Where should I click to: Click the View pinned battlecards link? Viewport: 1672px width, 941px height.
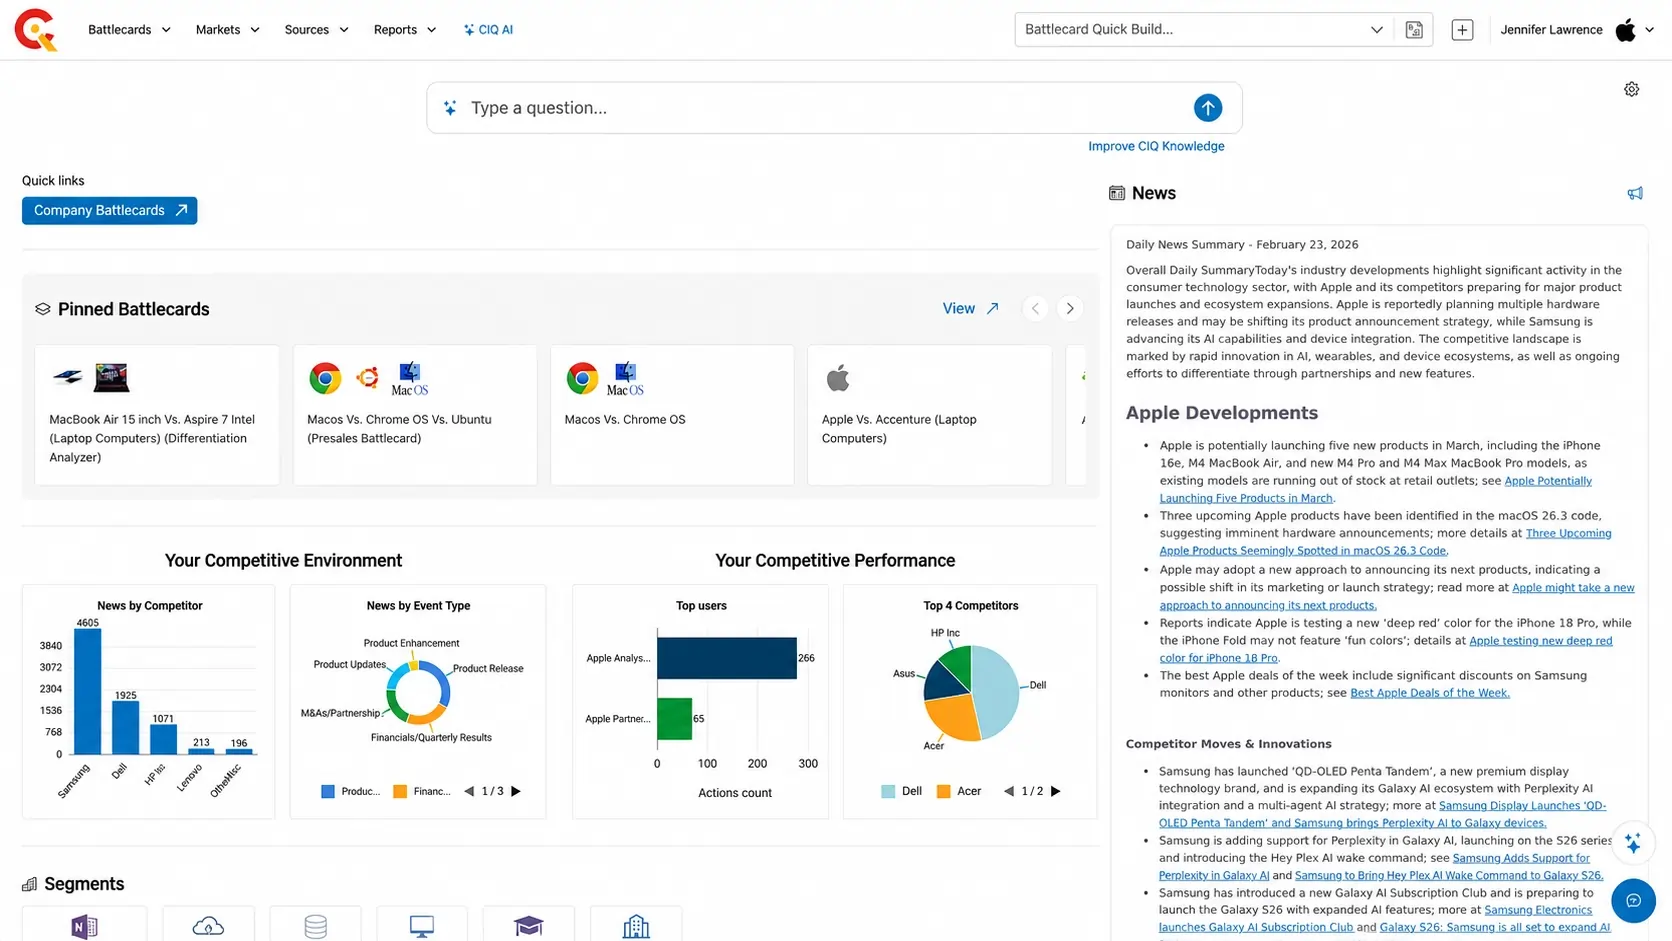(970, 308)
